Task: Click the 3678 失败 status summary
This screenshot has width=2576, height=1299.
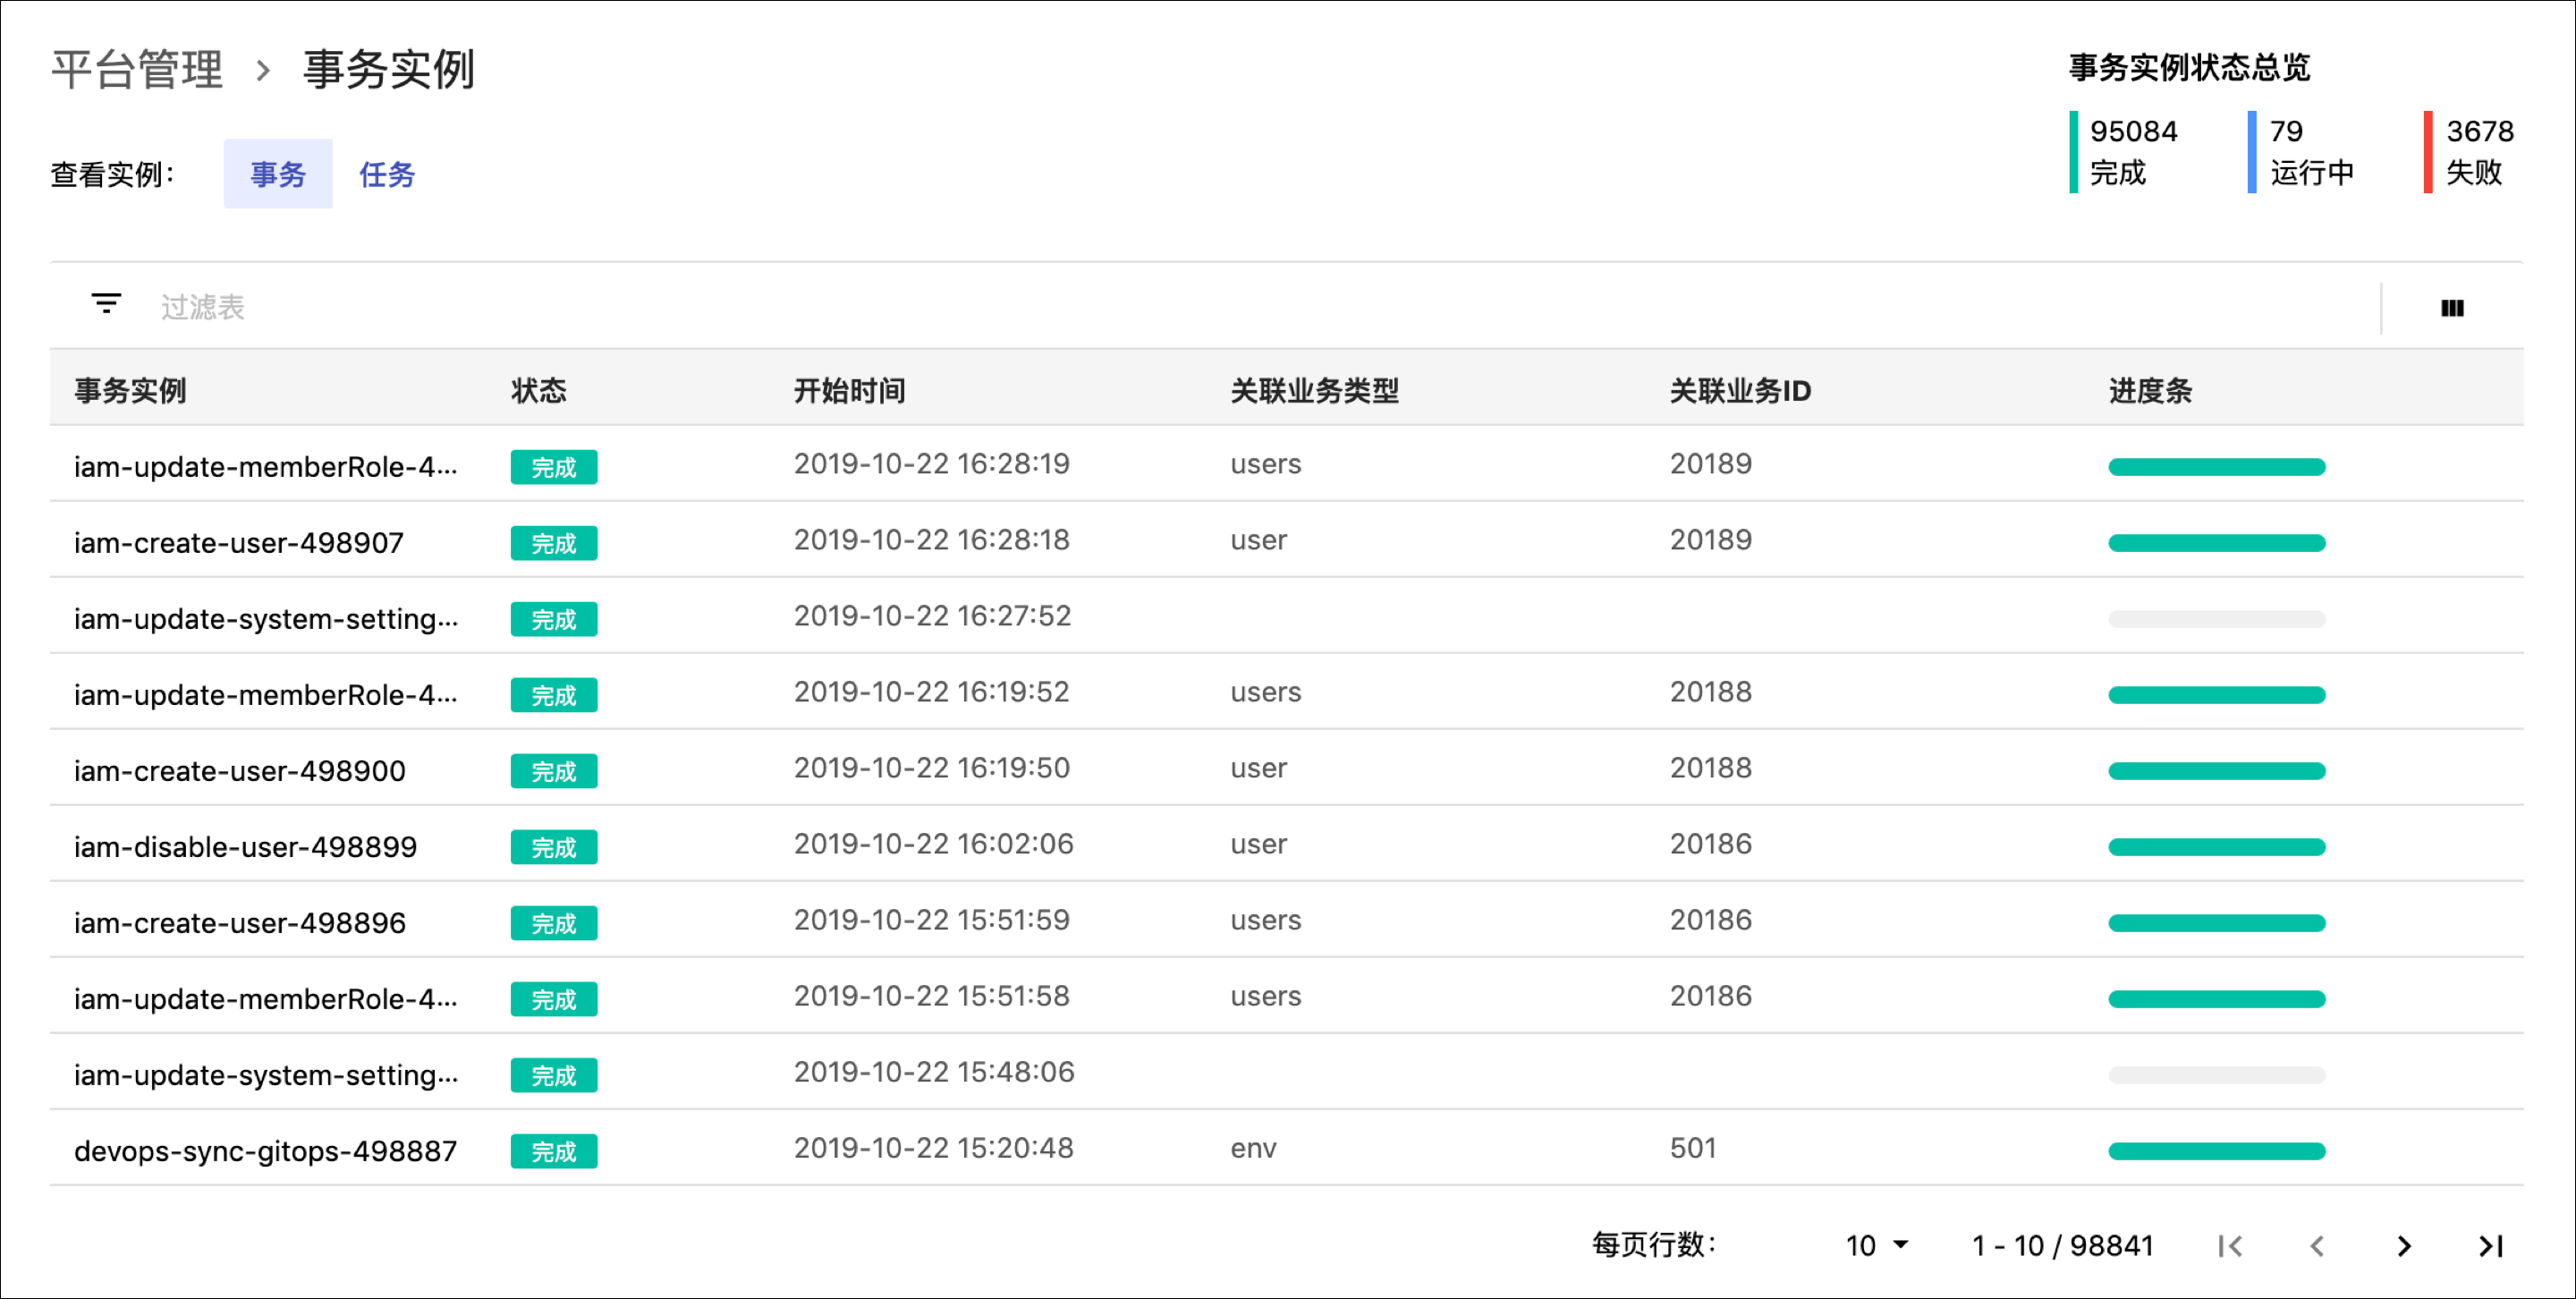Action: click(x=2470, y=152)
